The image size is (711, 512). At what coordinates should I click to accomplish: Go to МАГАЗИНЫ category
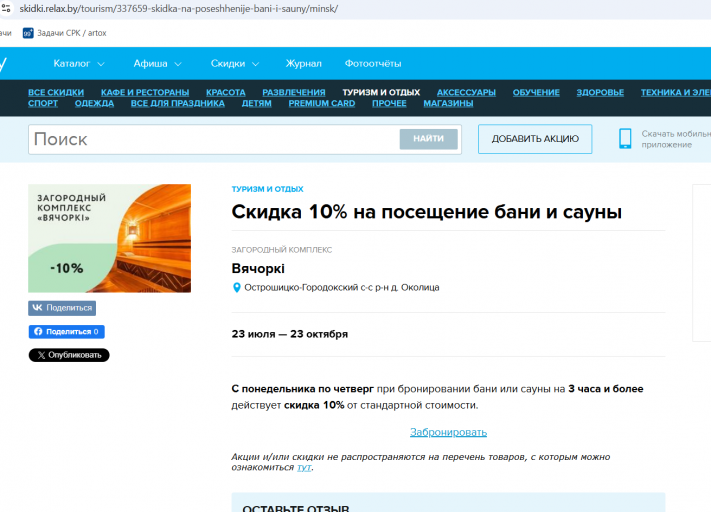pyautogui.click(x=448, y=103)
